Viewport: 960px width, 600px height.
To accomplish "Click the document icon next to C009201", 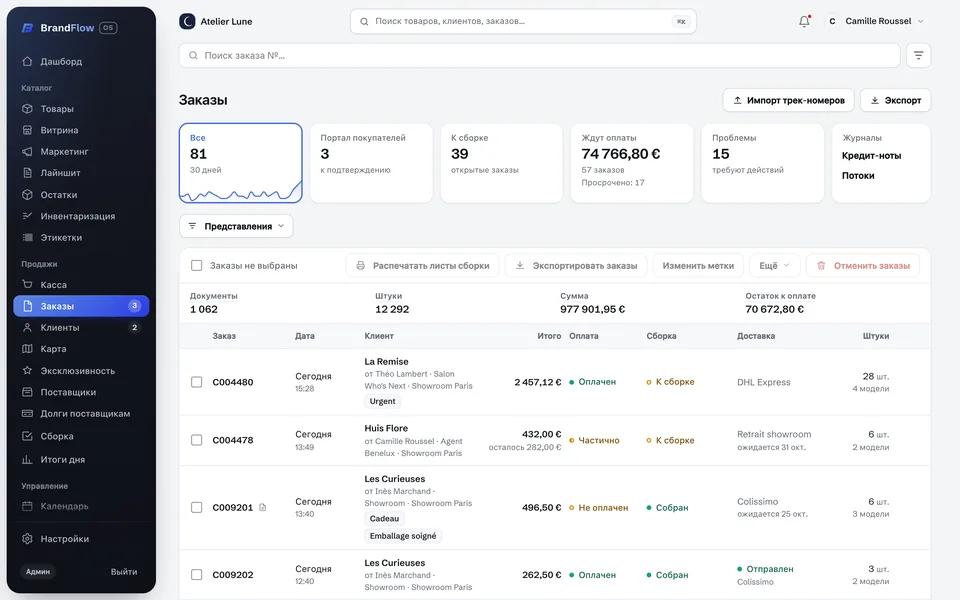I will pyautogui.click(x=263, y=507).
